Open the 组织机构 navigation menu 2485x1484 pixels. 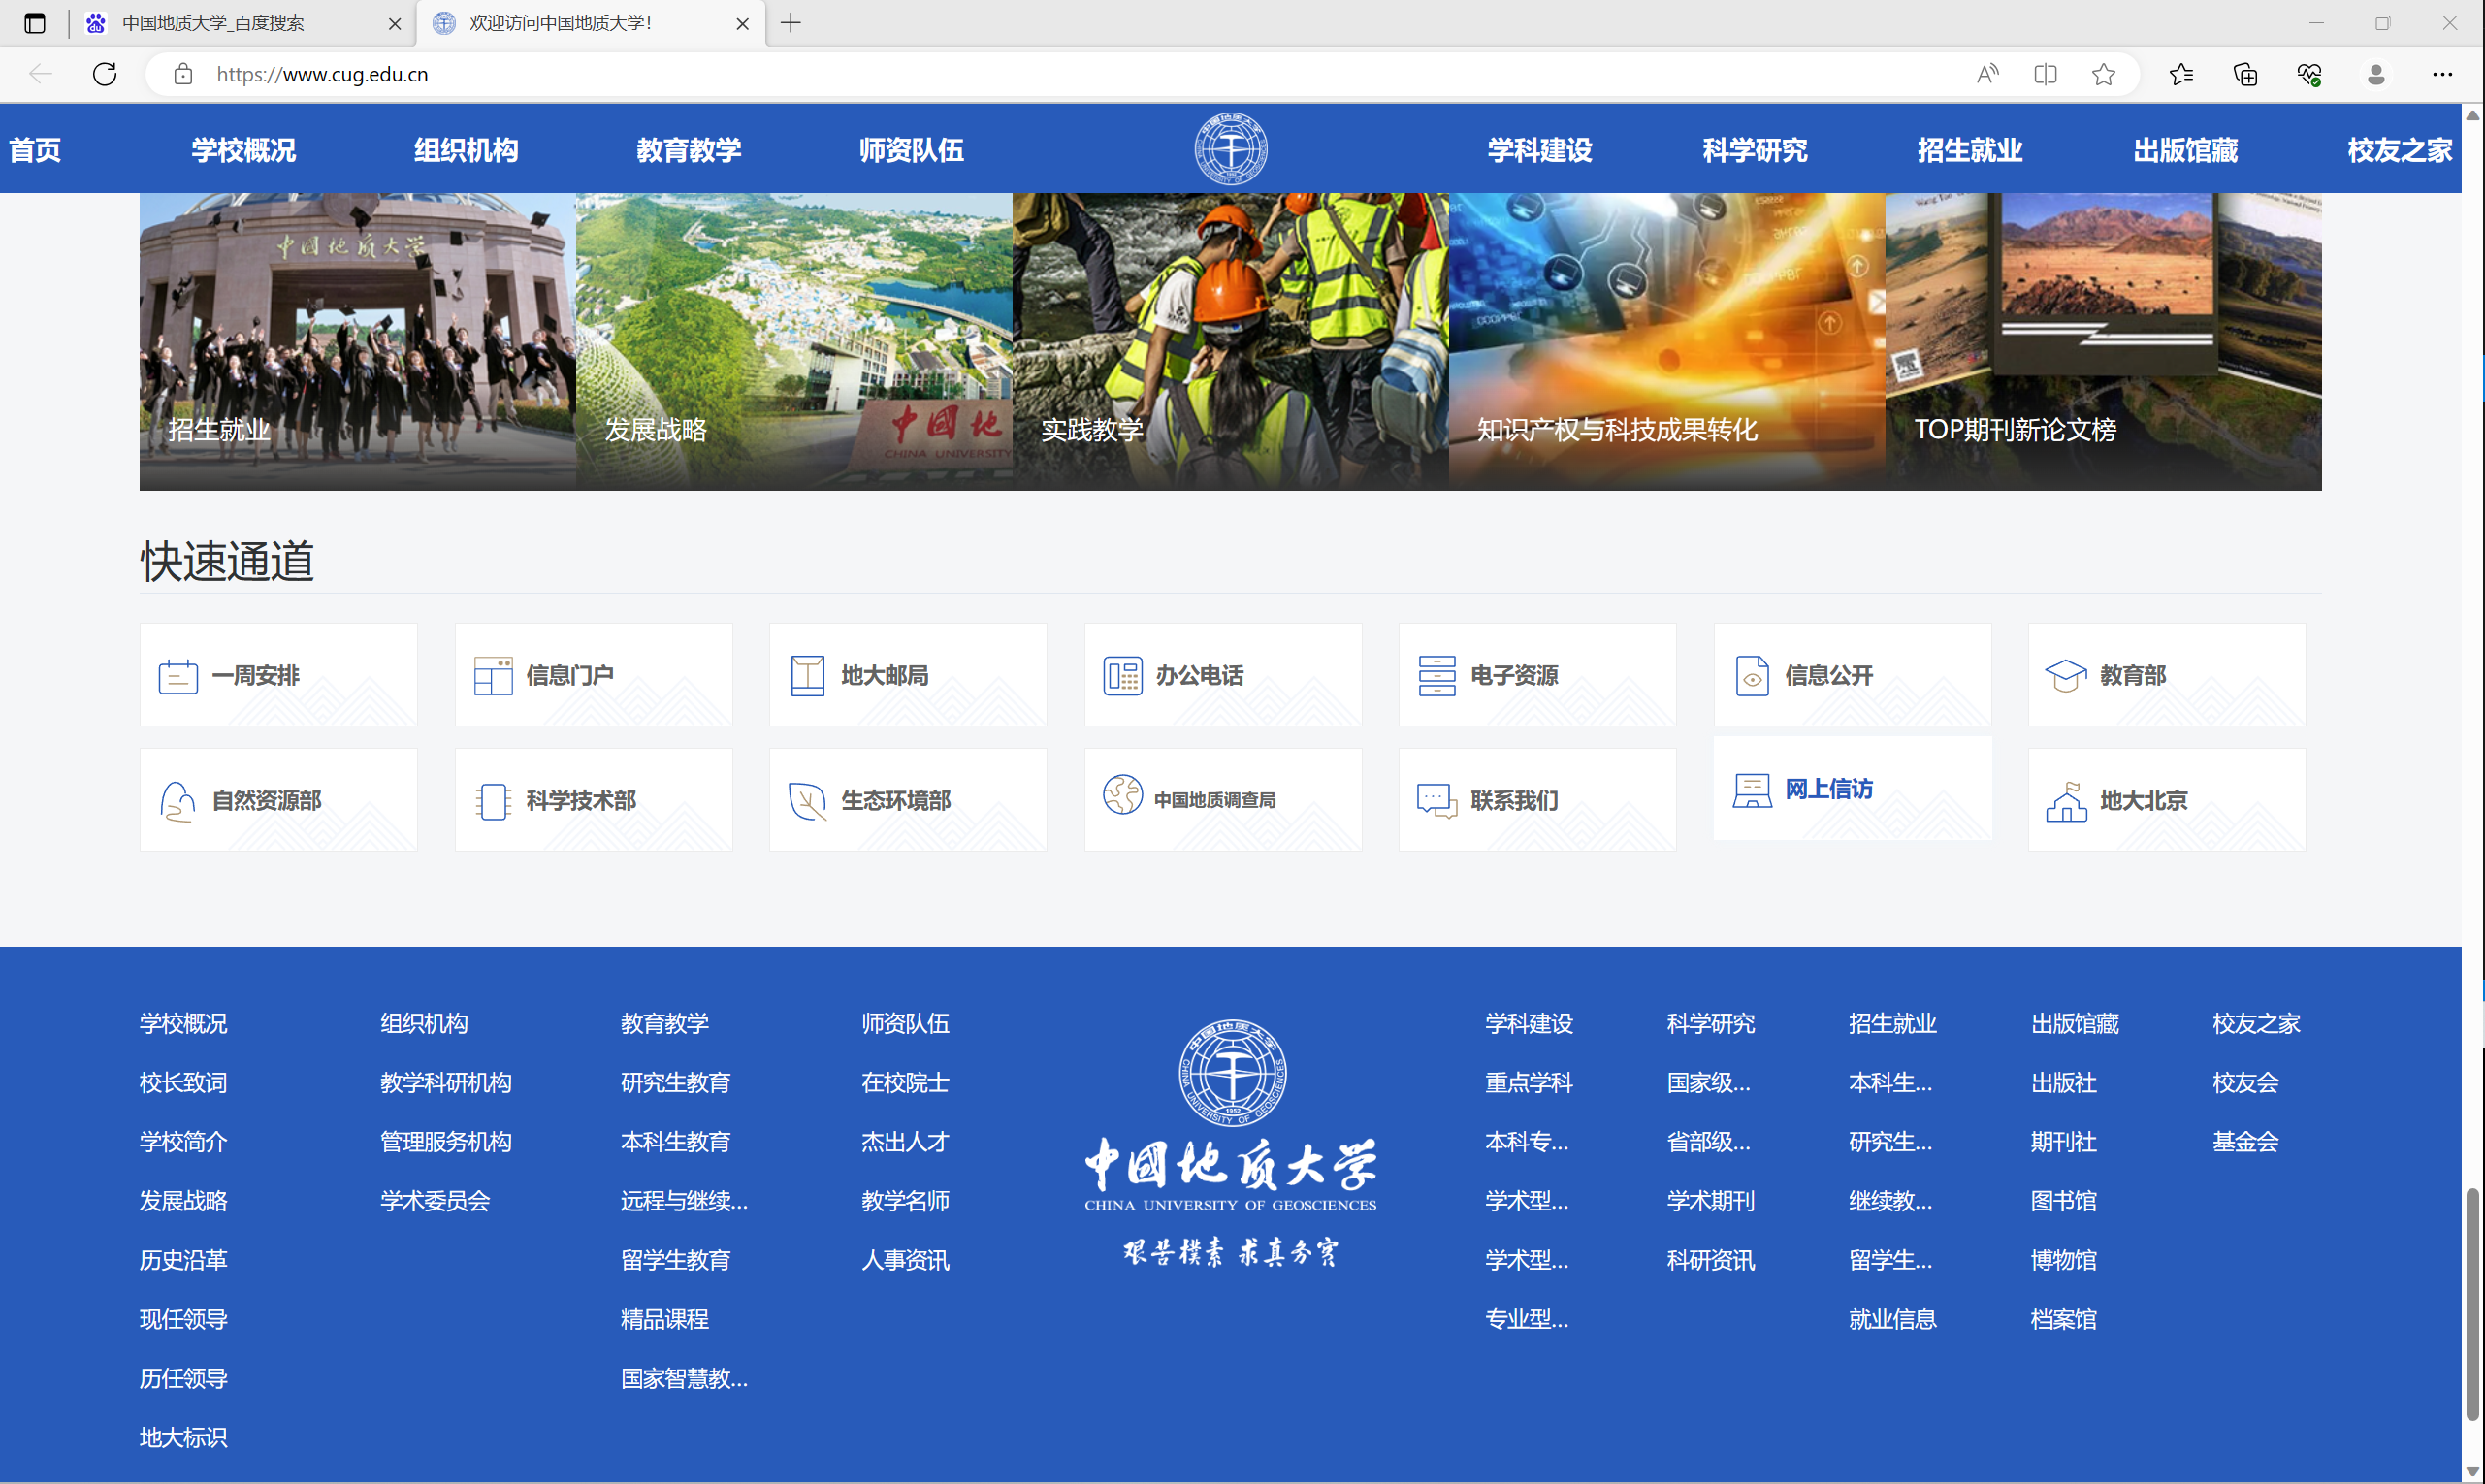(466, 150)
